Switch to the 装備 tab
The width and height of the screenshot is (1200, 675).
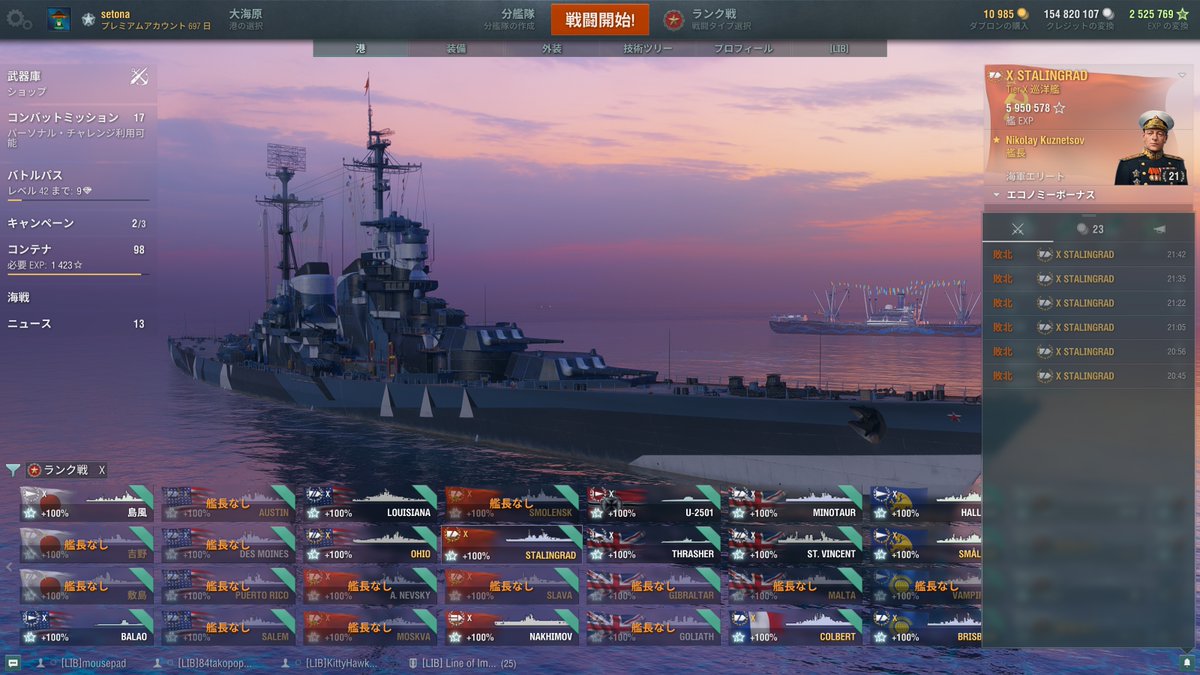[x=456, y=48]
